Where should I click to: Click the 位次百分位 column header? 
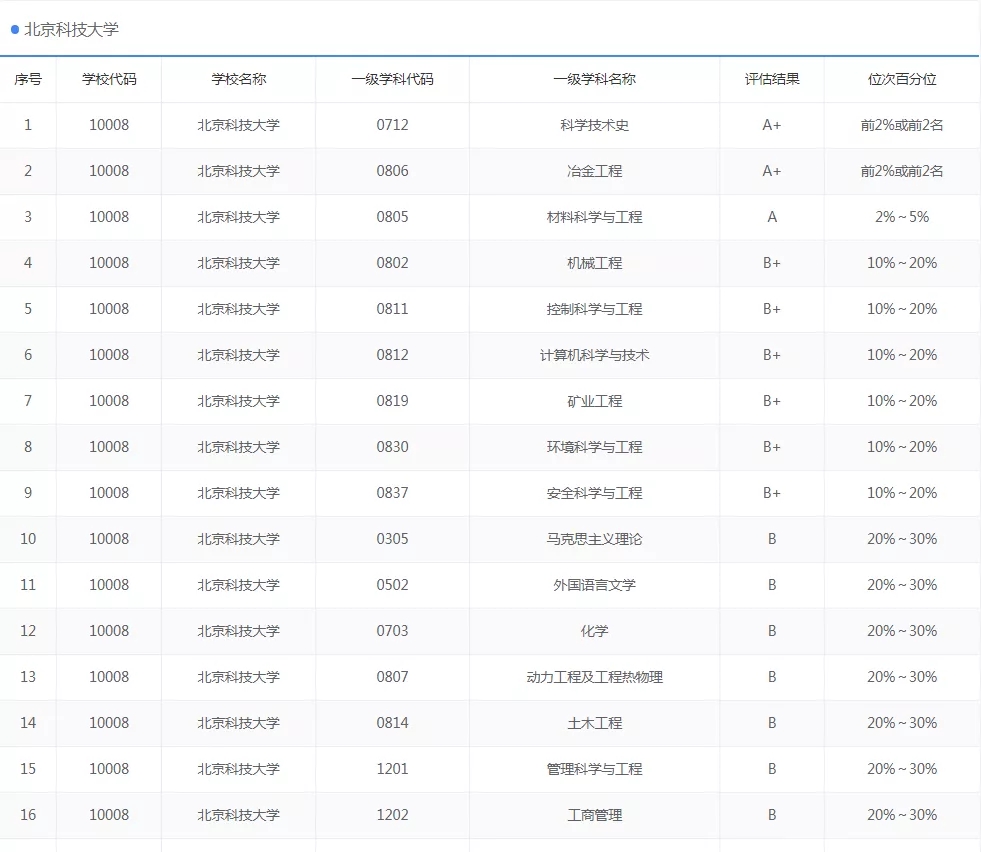[902, 79]
